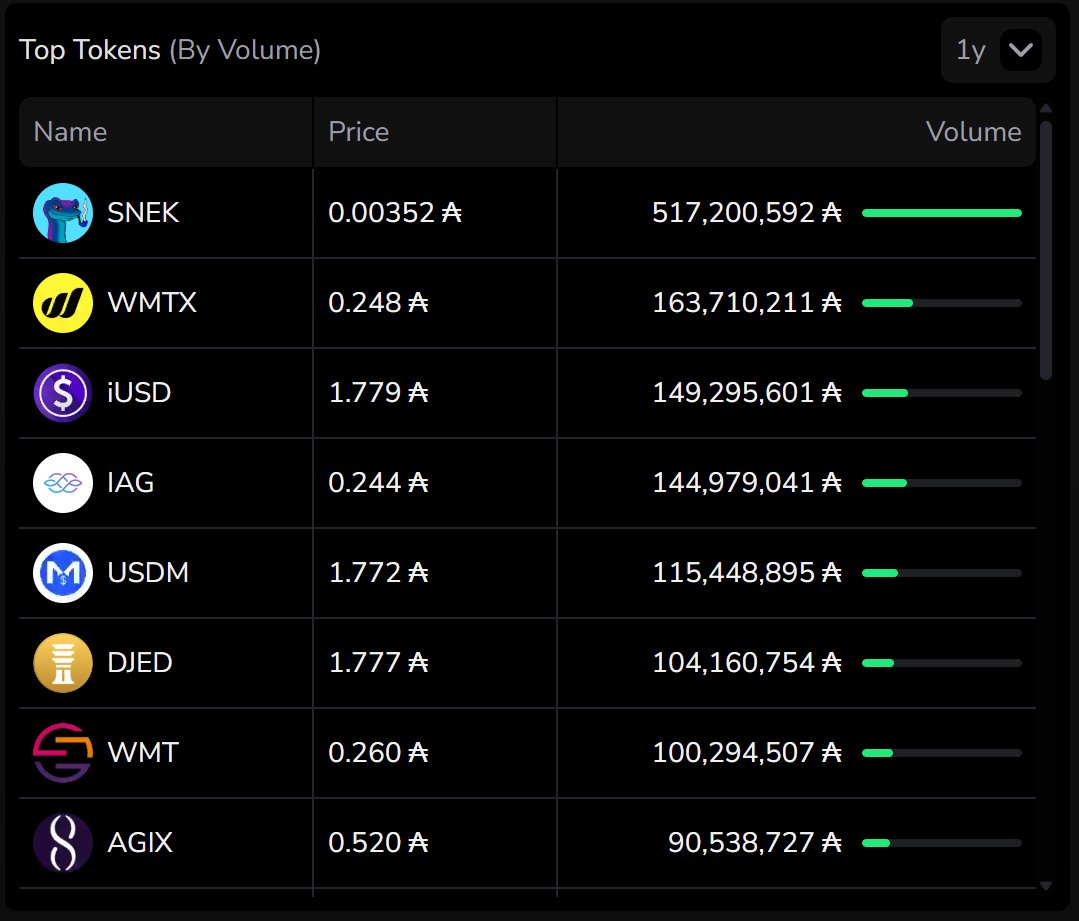Image resolution: width=1079 pixels, height=921 pixels.
Task: Select the DJED token name
Action: (x=140, y=663)
